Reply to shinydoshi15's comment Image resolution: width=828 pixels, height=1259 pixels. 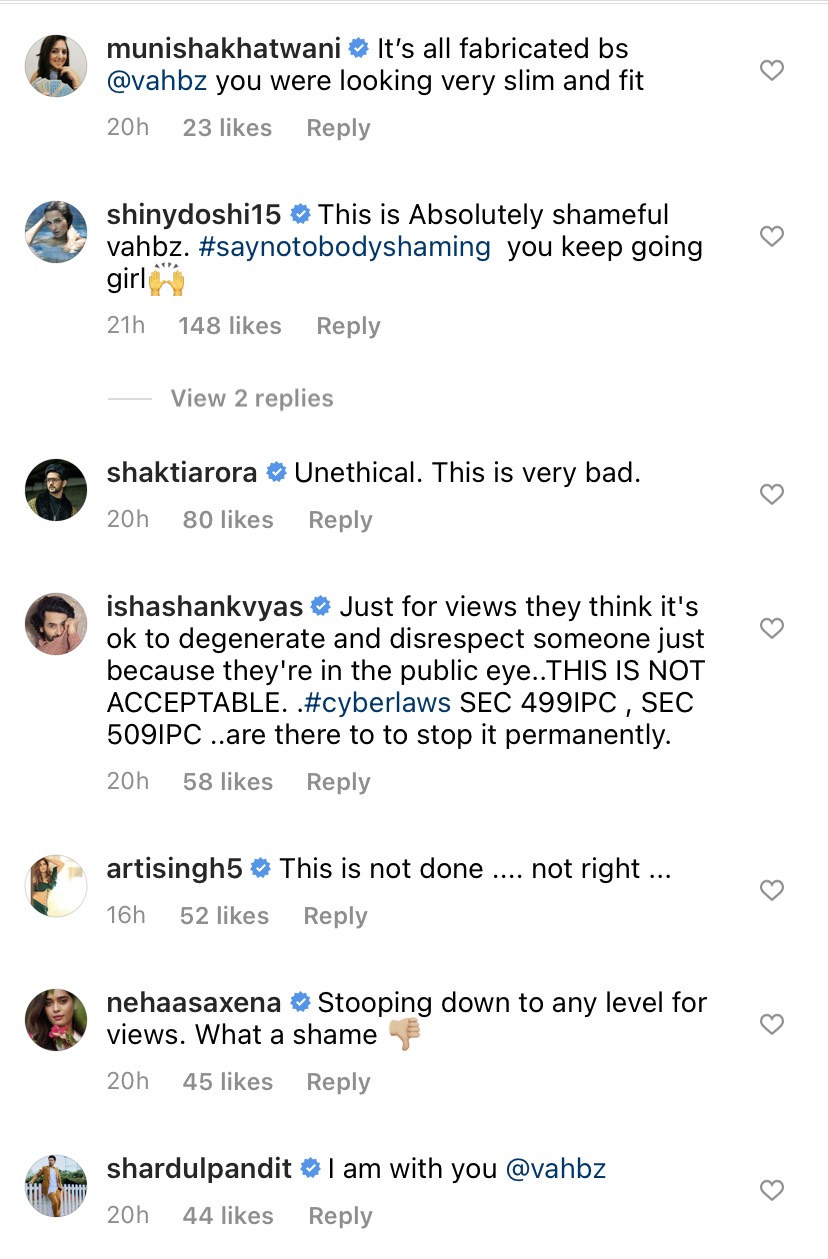point(348,326)
